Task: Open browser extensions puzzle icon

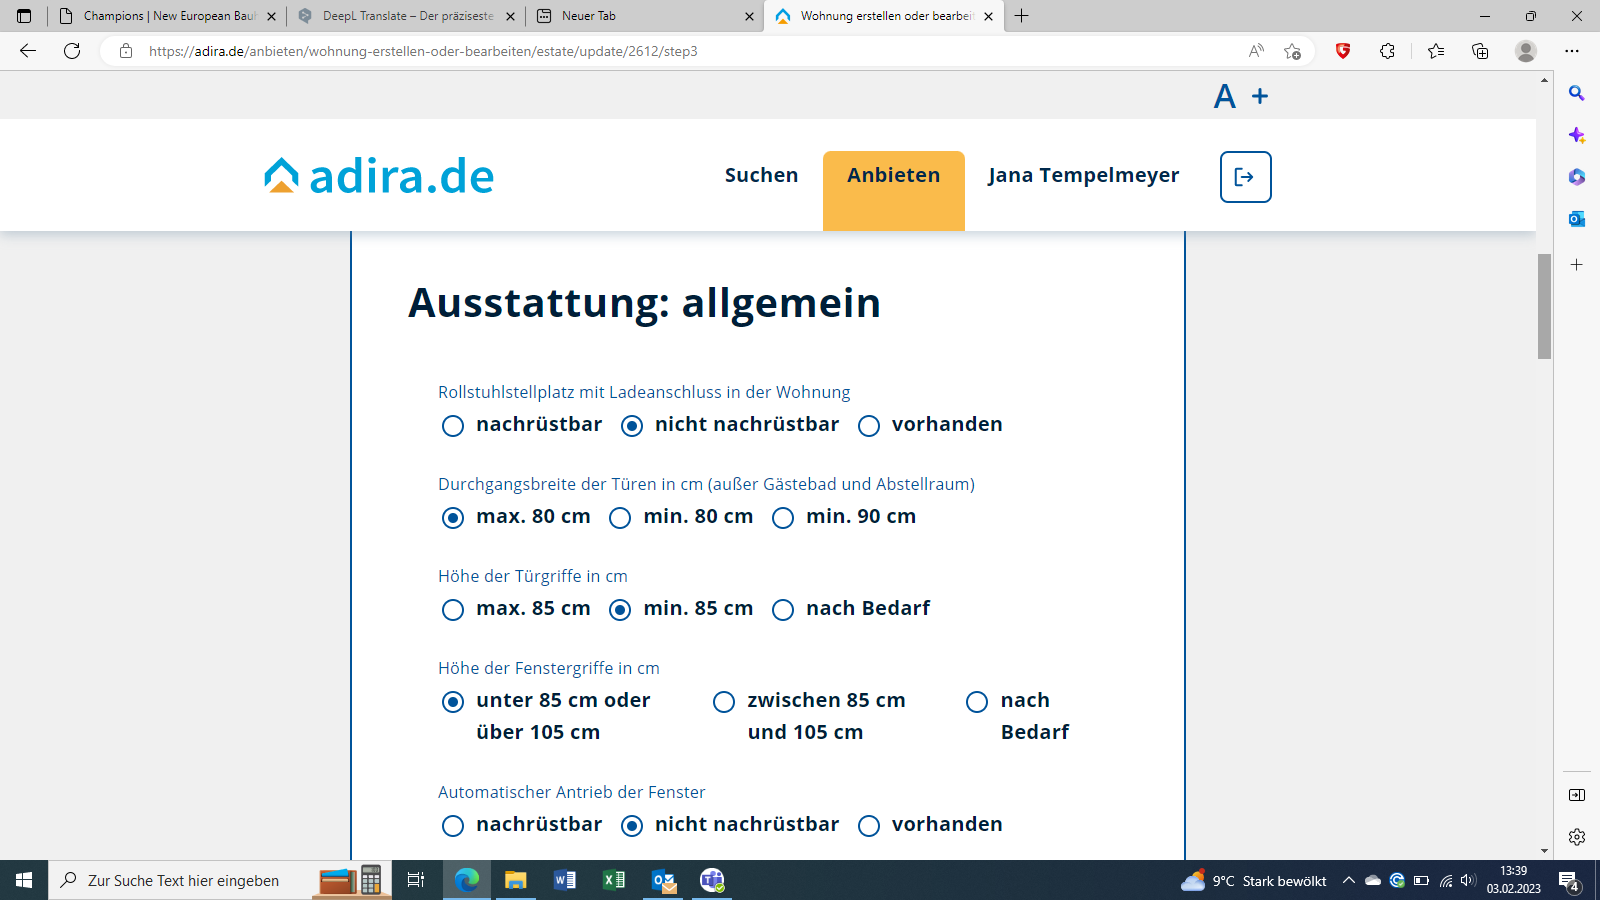Action: (1387, 51)
